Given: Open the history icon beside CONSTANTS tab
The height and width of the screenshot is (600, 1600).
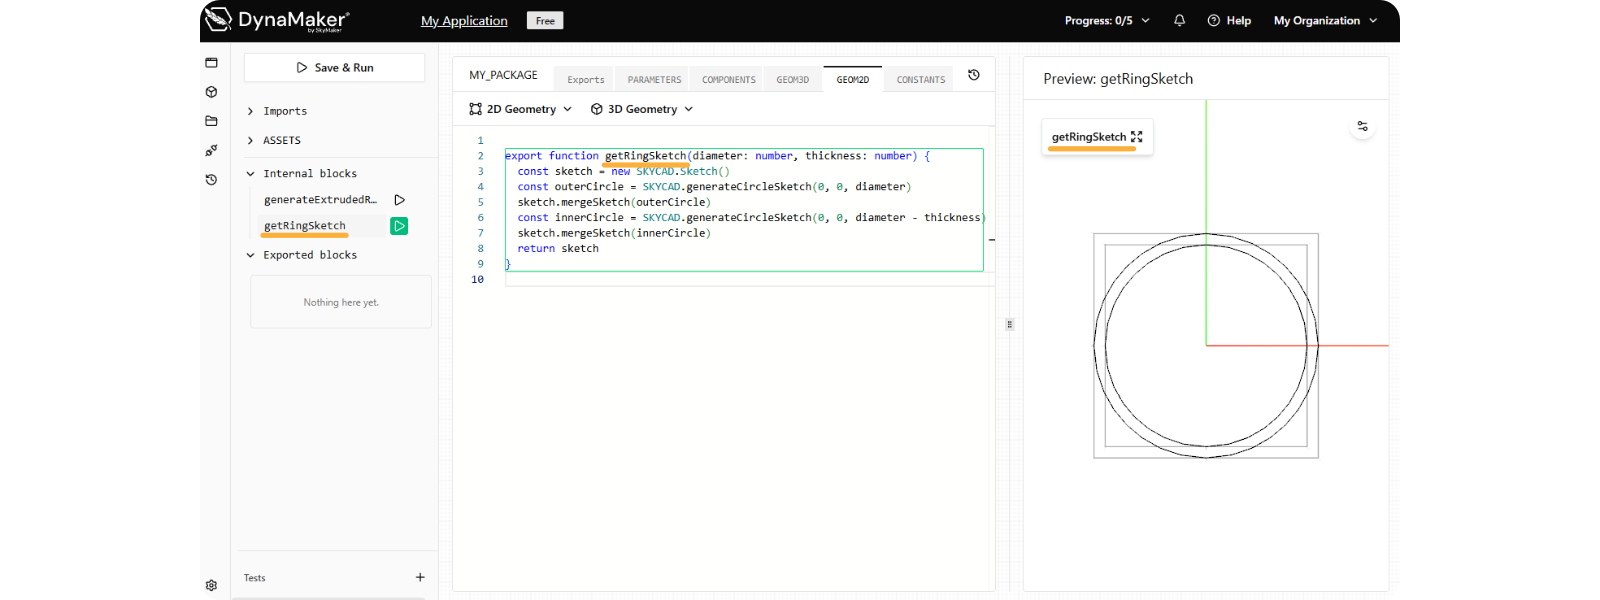Looking at the screenshot, I should (x=974, y=75).
